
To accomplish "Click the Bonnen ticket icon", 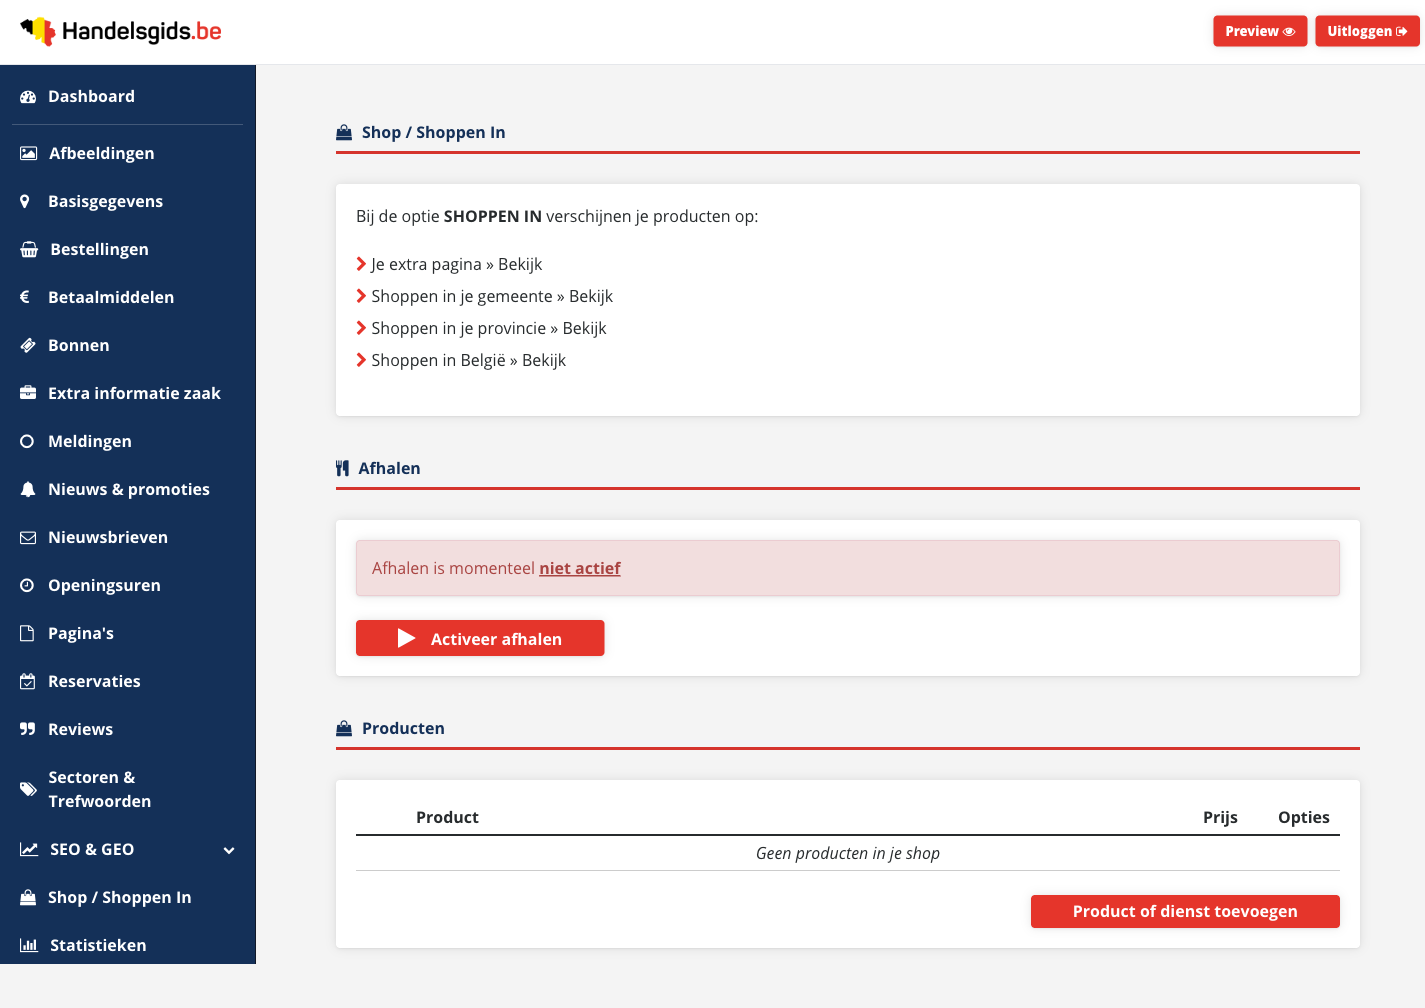I will click(28, 345).
